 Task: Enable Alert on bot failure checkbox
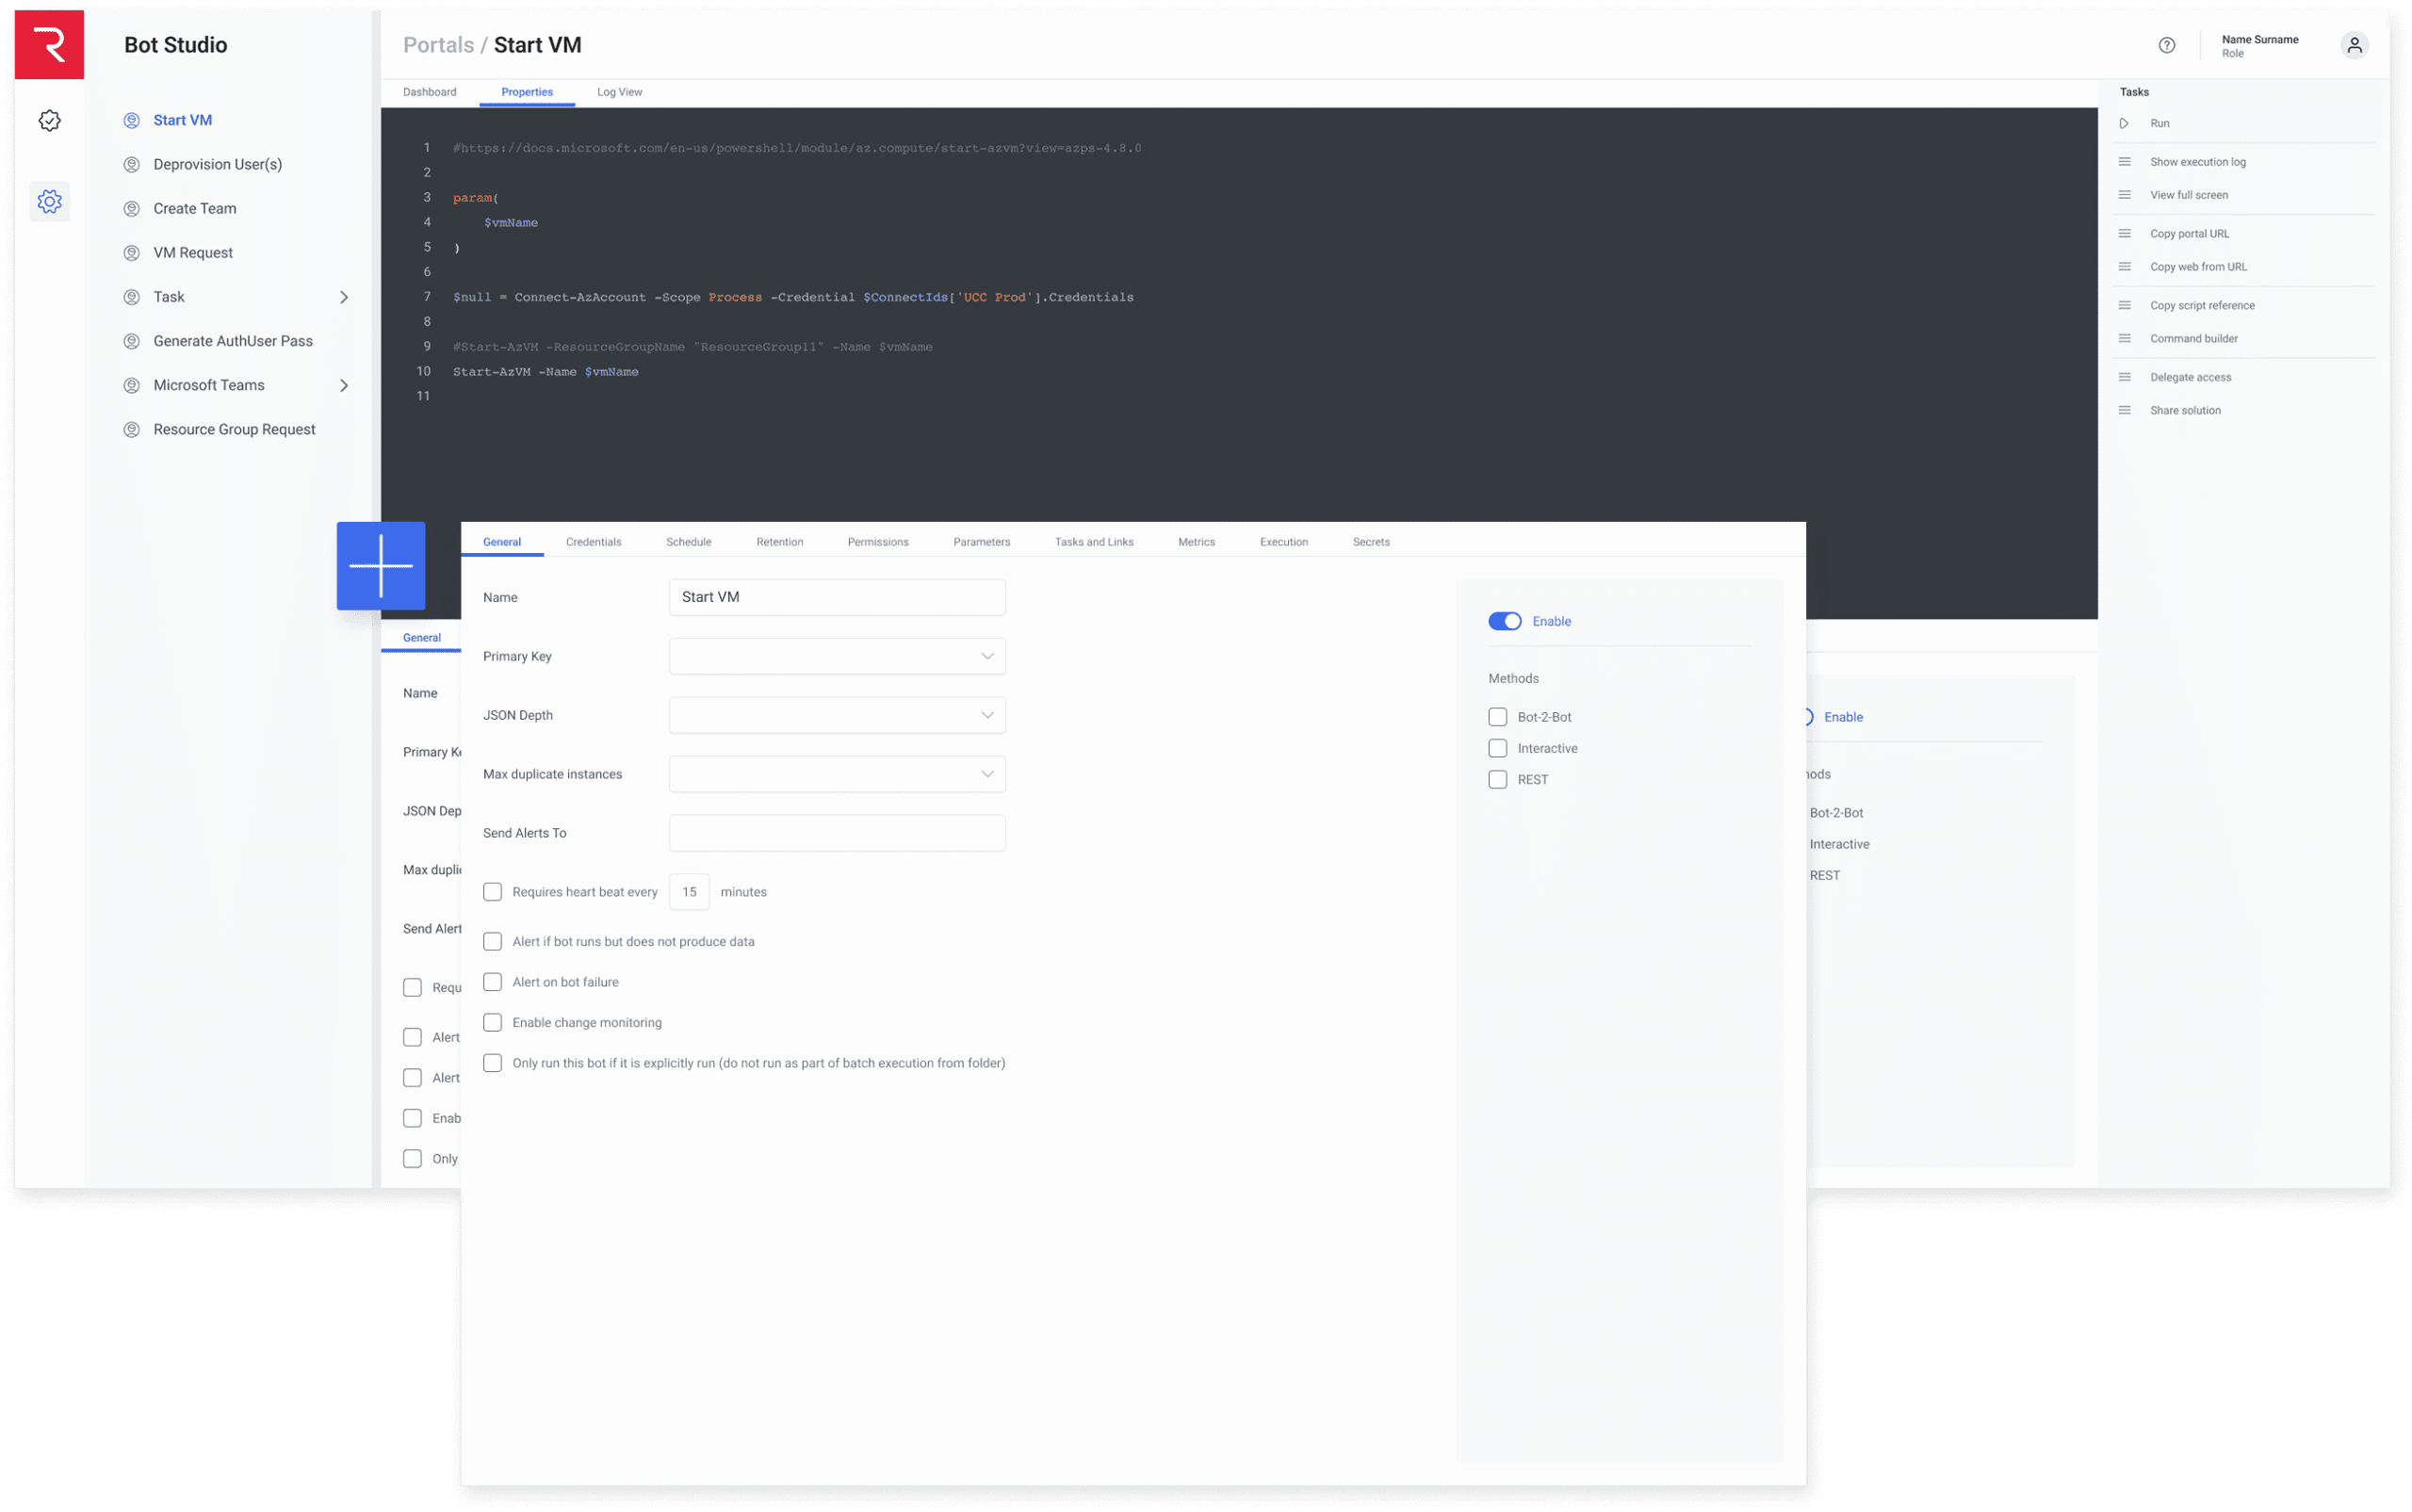pos(492,982)
